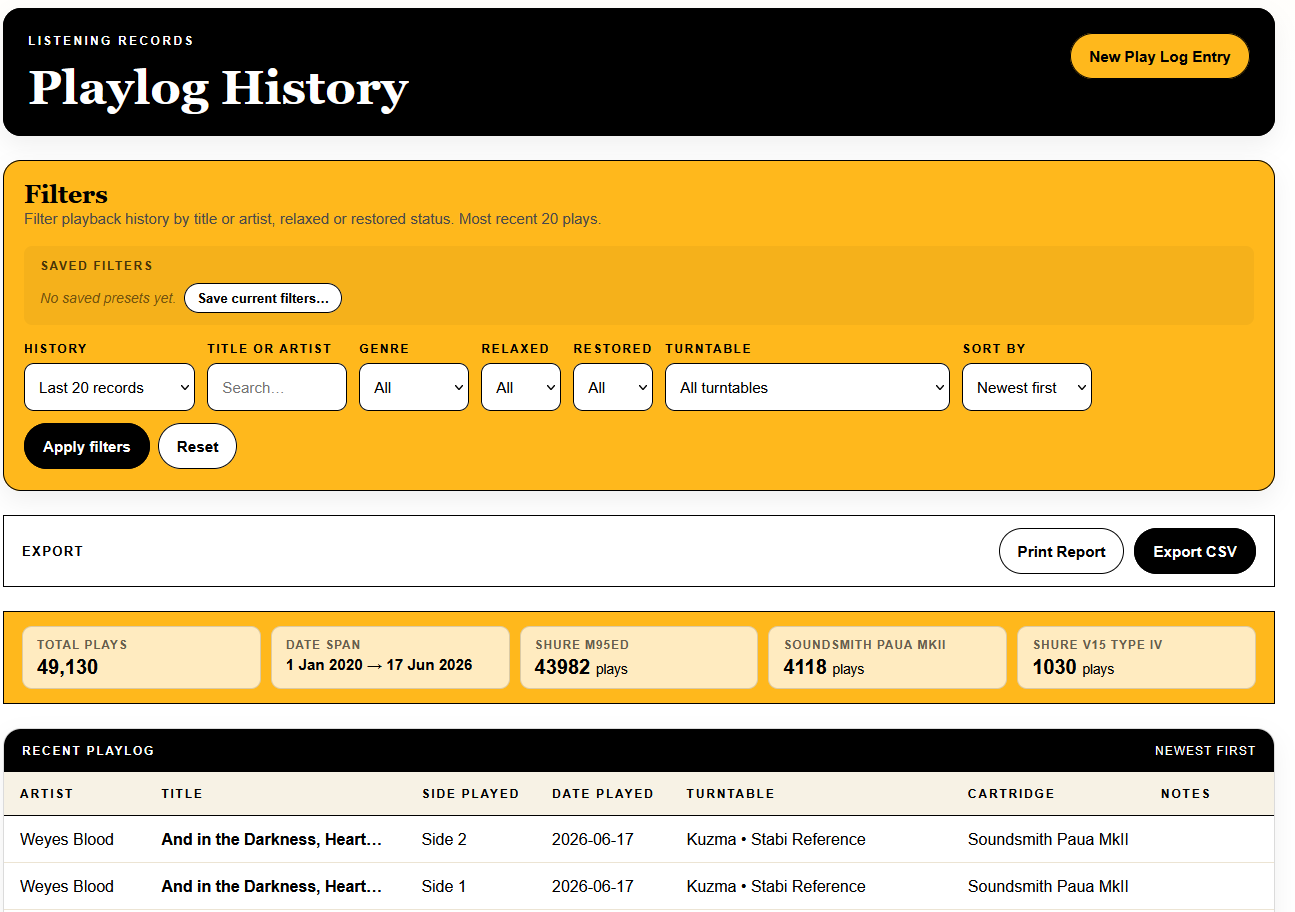1295x912 pixels.
Task: Click the Date Played column header
Action: point(603,793)
